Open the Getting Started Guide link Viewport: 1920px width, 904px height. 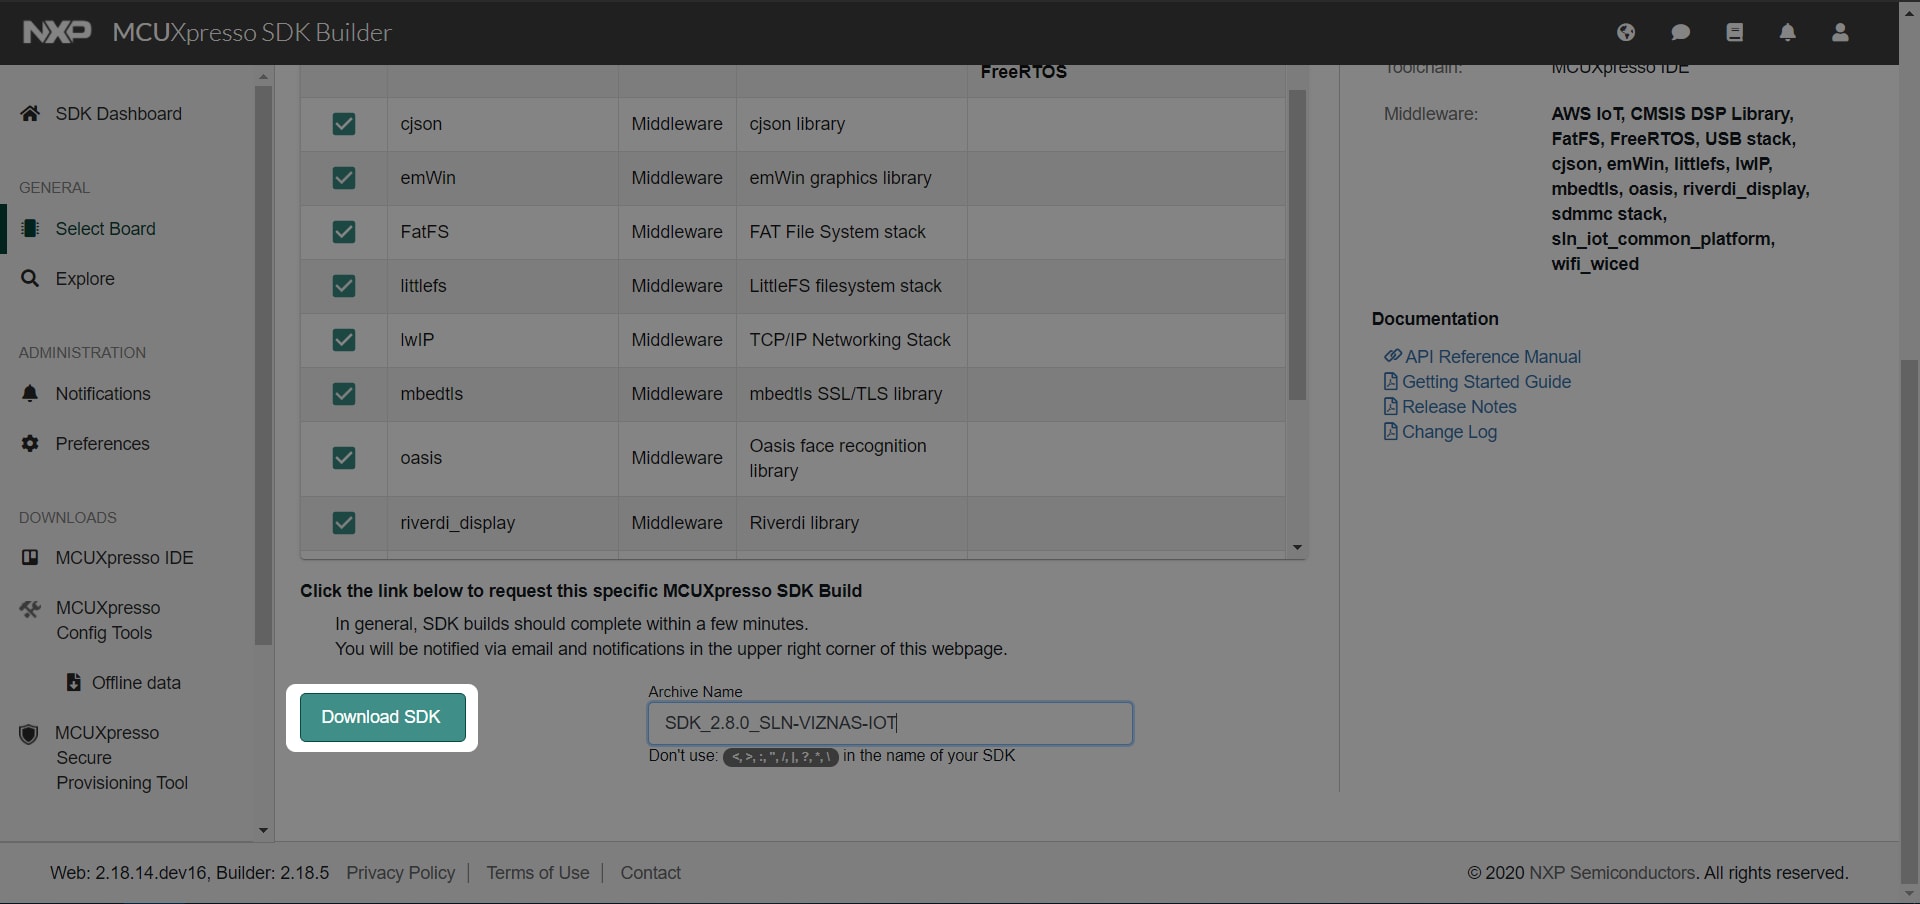pyautogui.click(x=1485, y=382)
